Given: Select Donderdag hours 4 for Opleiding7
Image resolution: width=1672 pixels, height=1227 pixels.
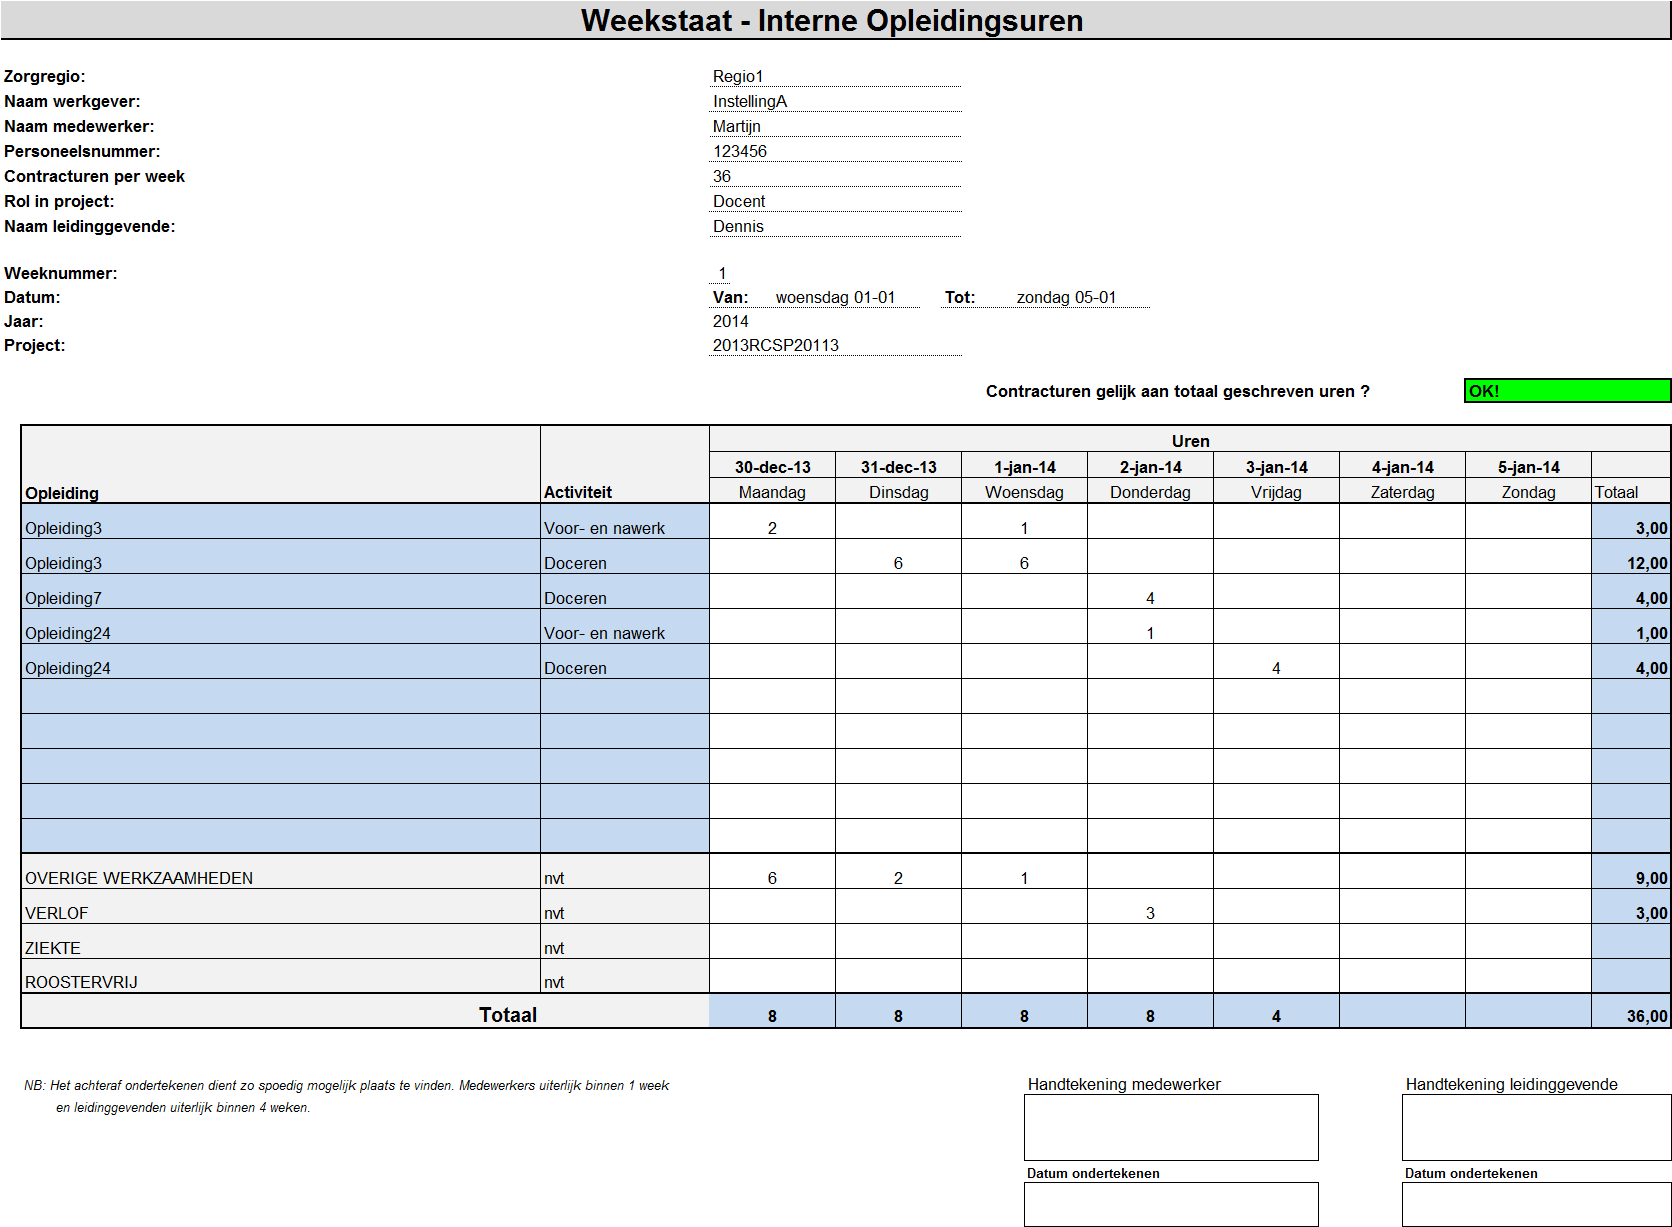Looking at the screenshot, I should click(1150, 592).
